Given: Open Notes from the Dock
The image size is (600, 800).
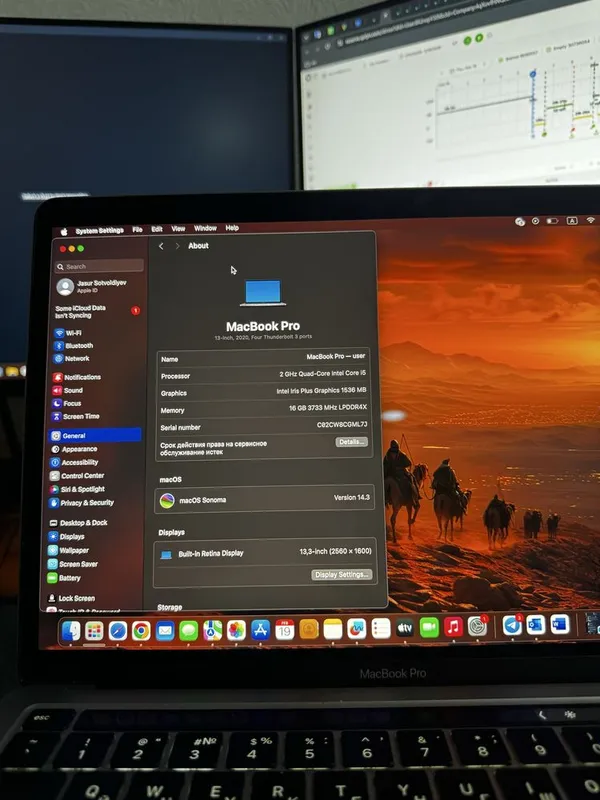Looking at the screenshot, I should [333, 630].
